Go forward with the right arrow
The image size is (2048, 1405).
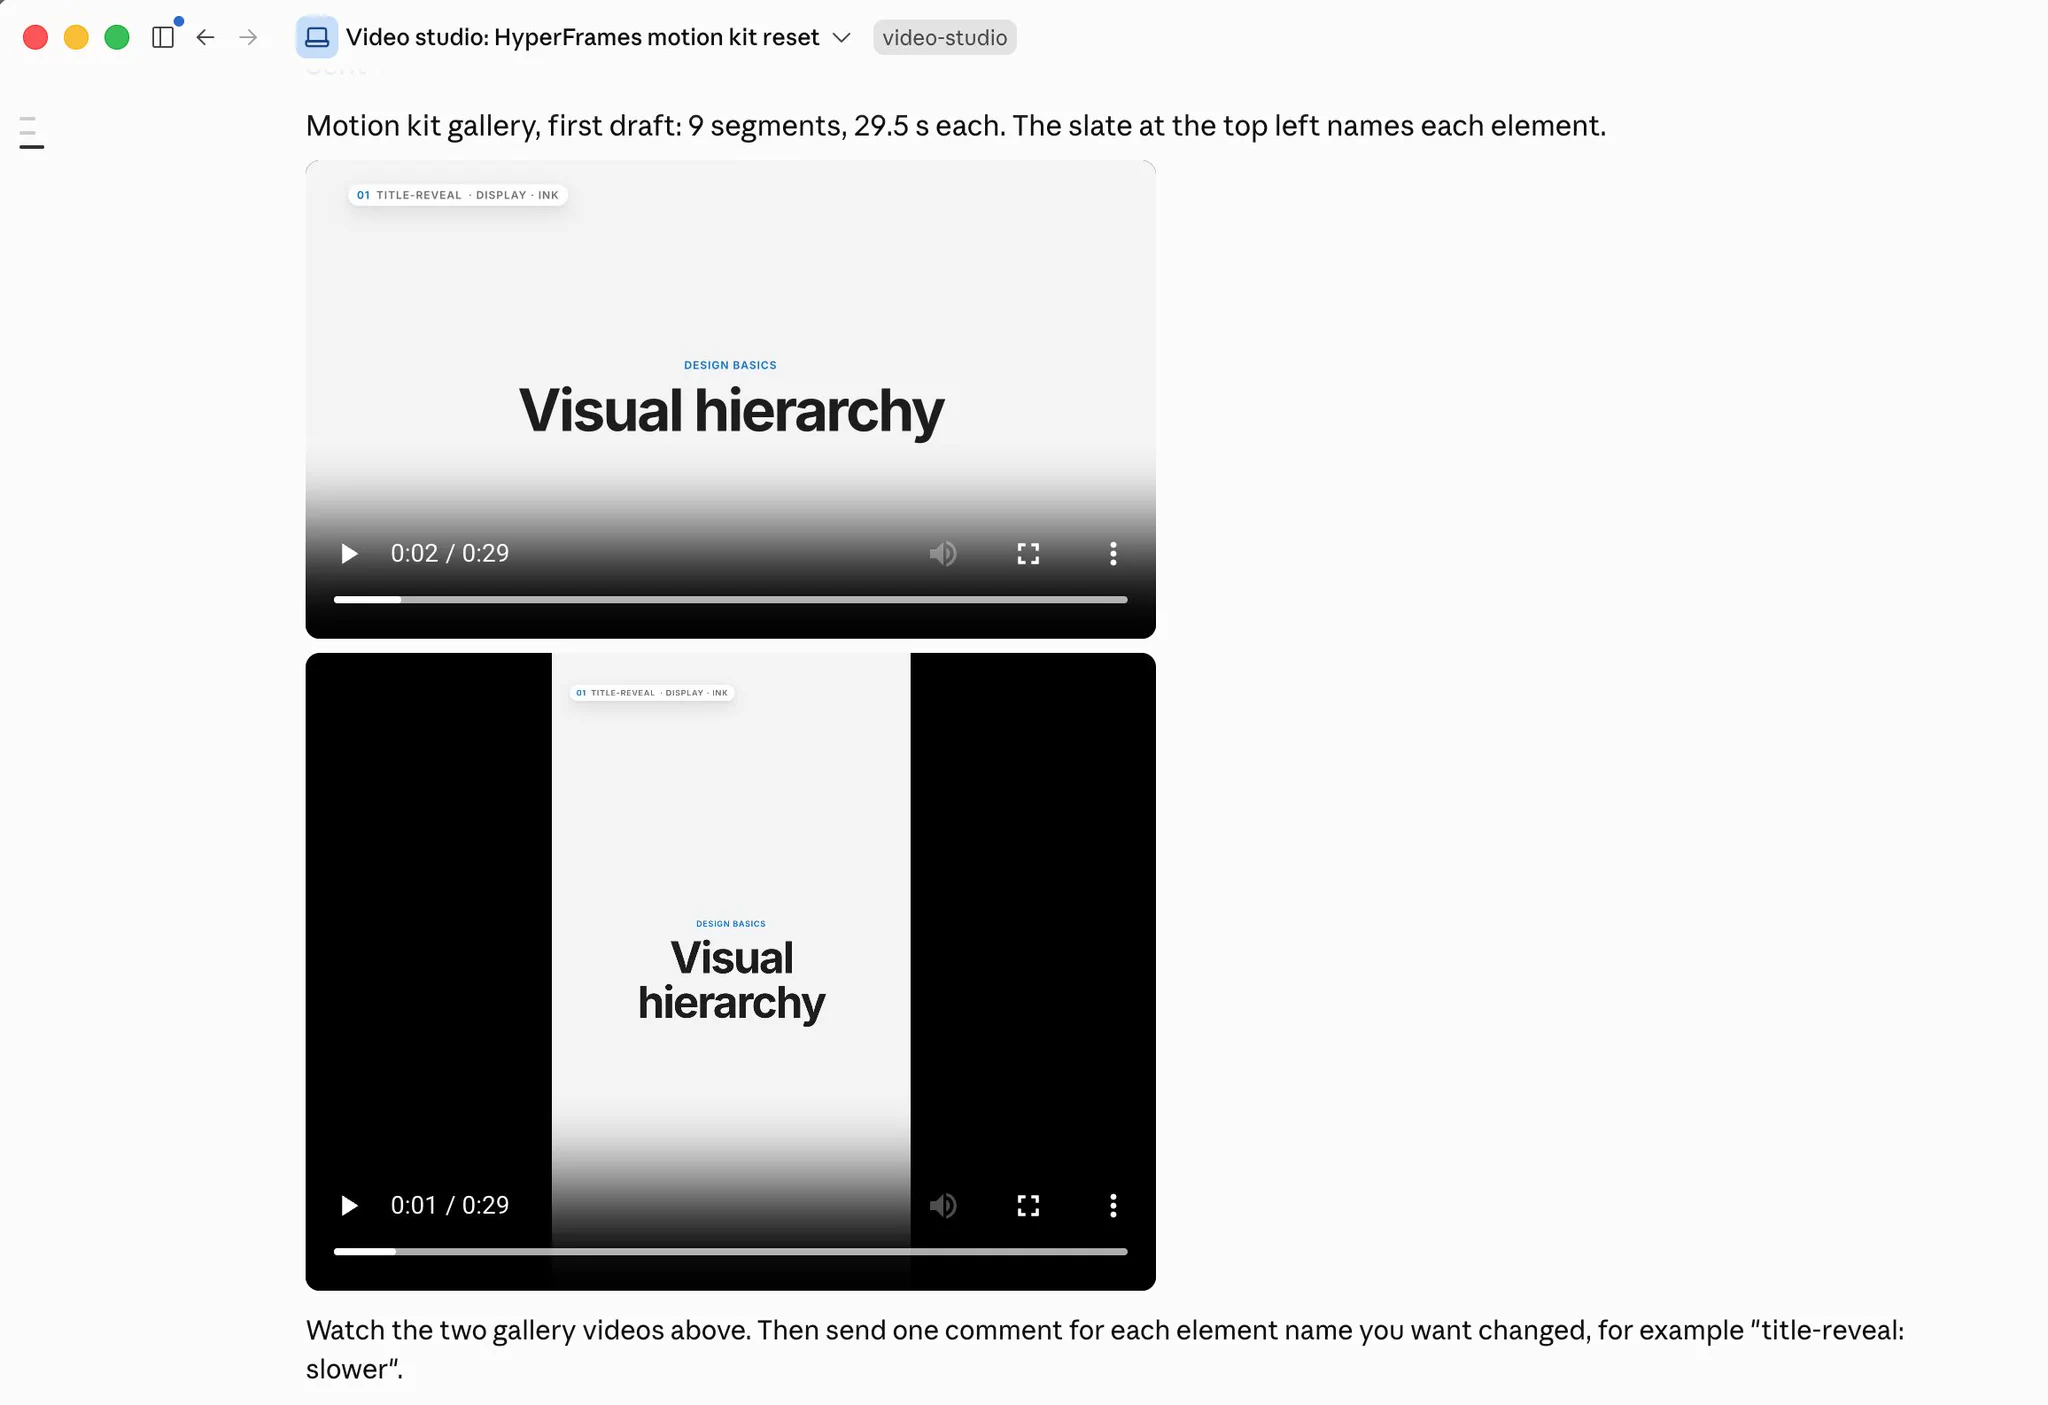tap(248, 37)
